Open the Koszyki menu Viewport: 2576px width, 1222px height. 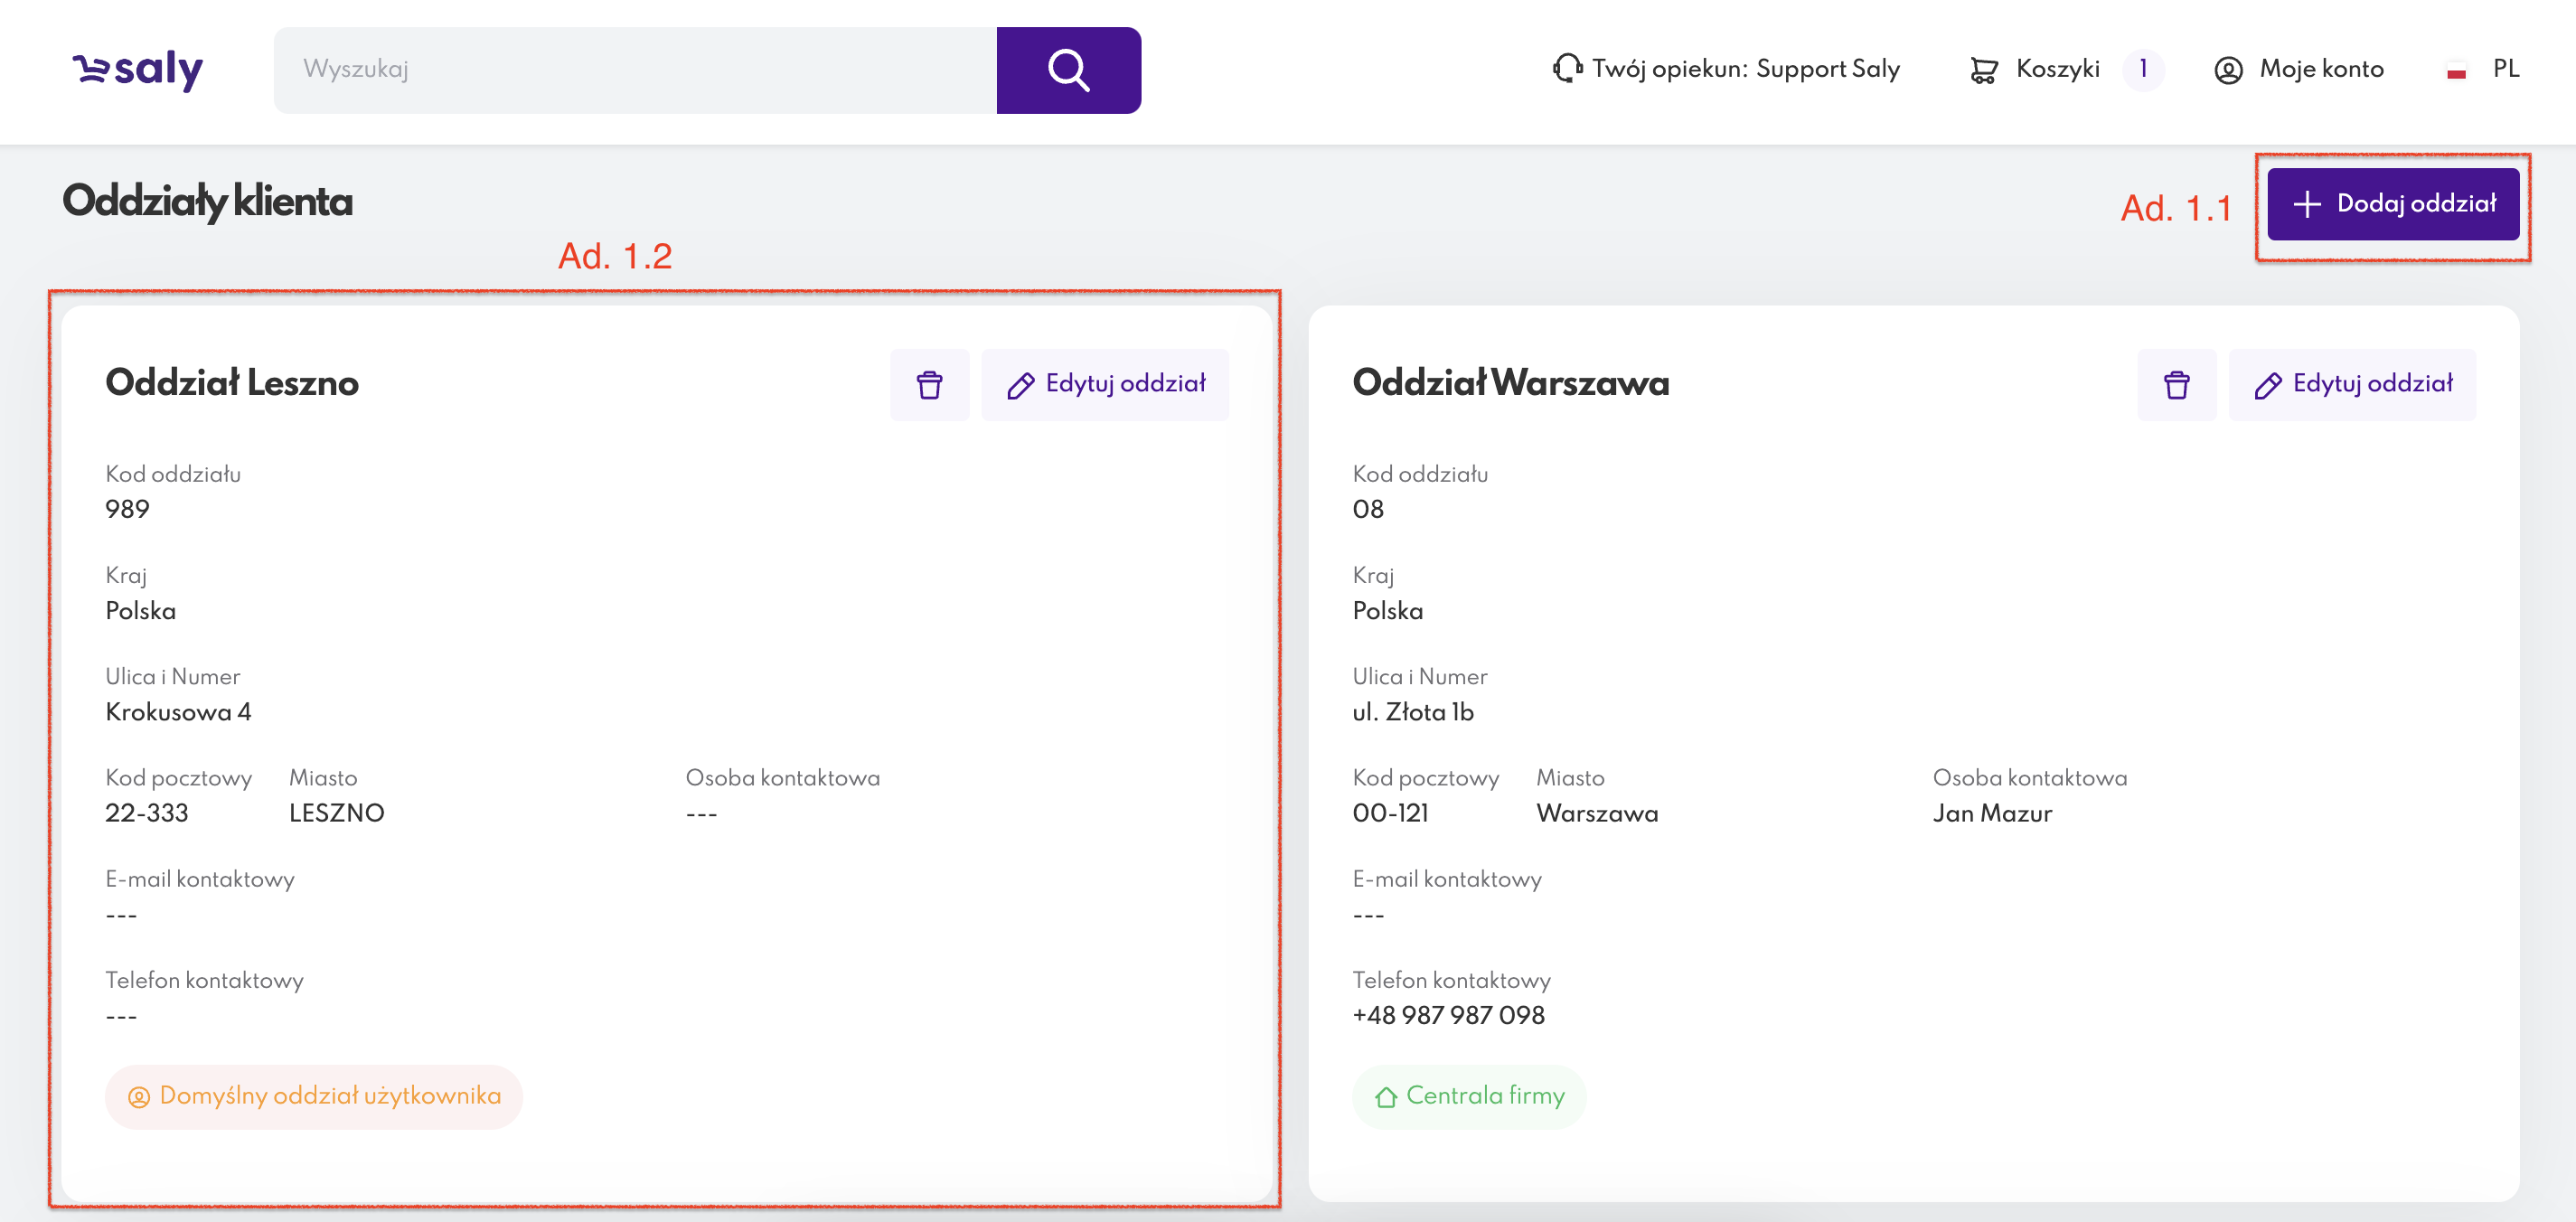point(2057,69)
